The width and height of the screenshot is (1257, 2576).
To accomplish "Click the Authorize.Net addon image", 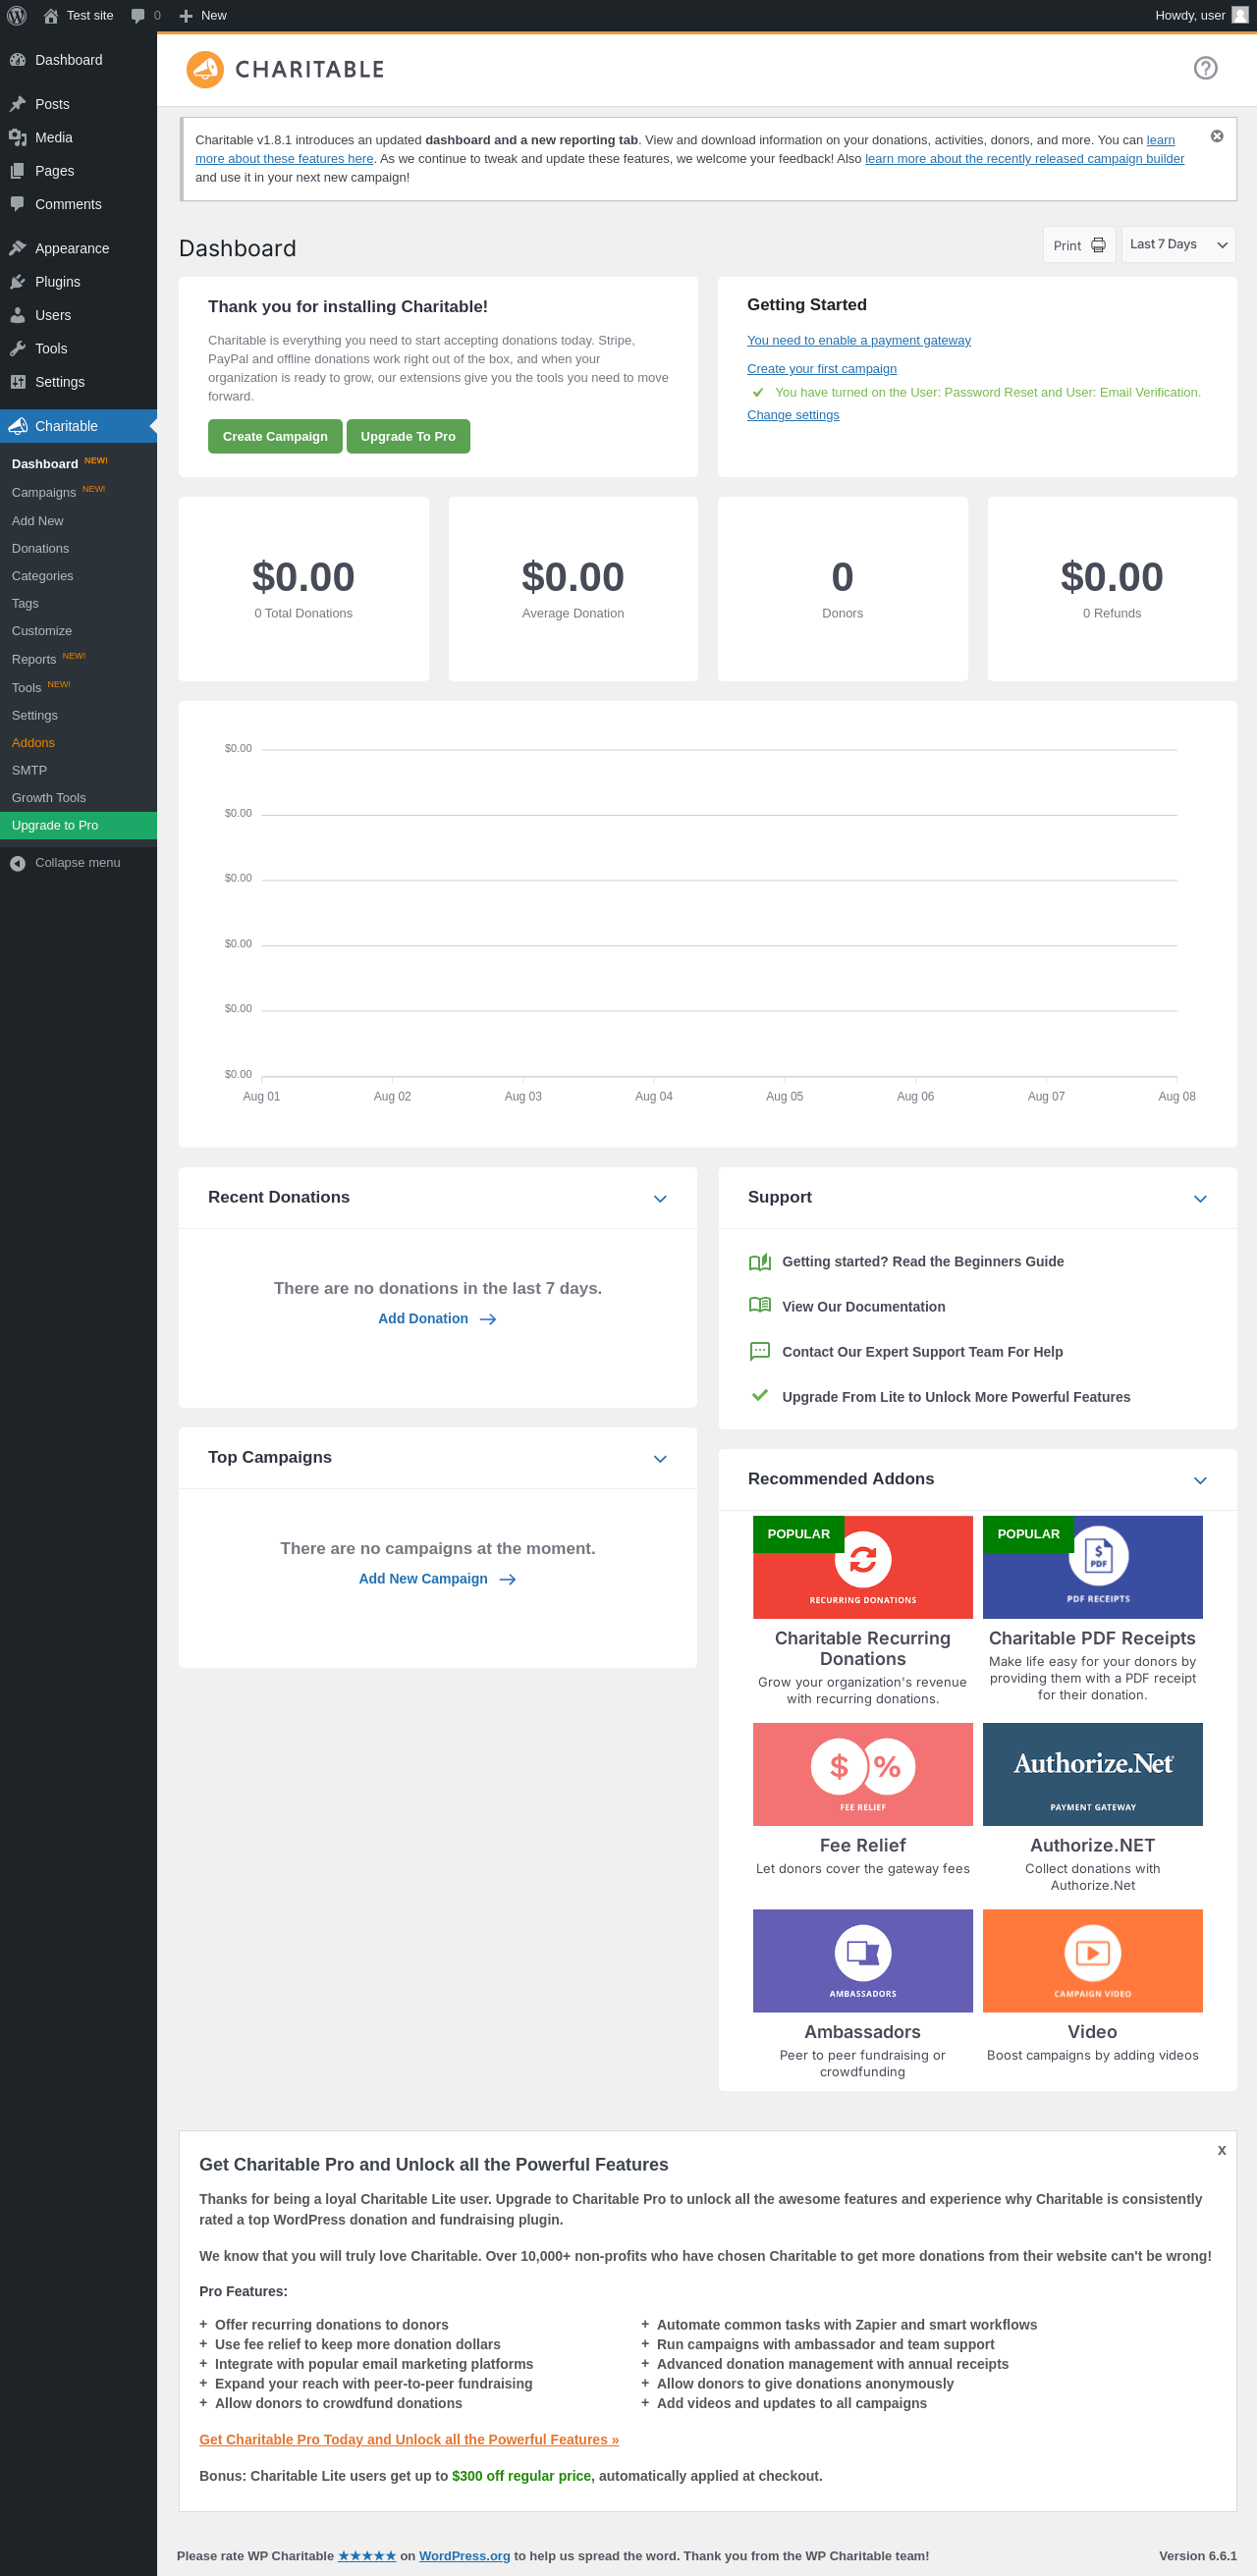I will [x=1093, y=1774].
